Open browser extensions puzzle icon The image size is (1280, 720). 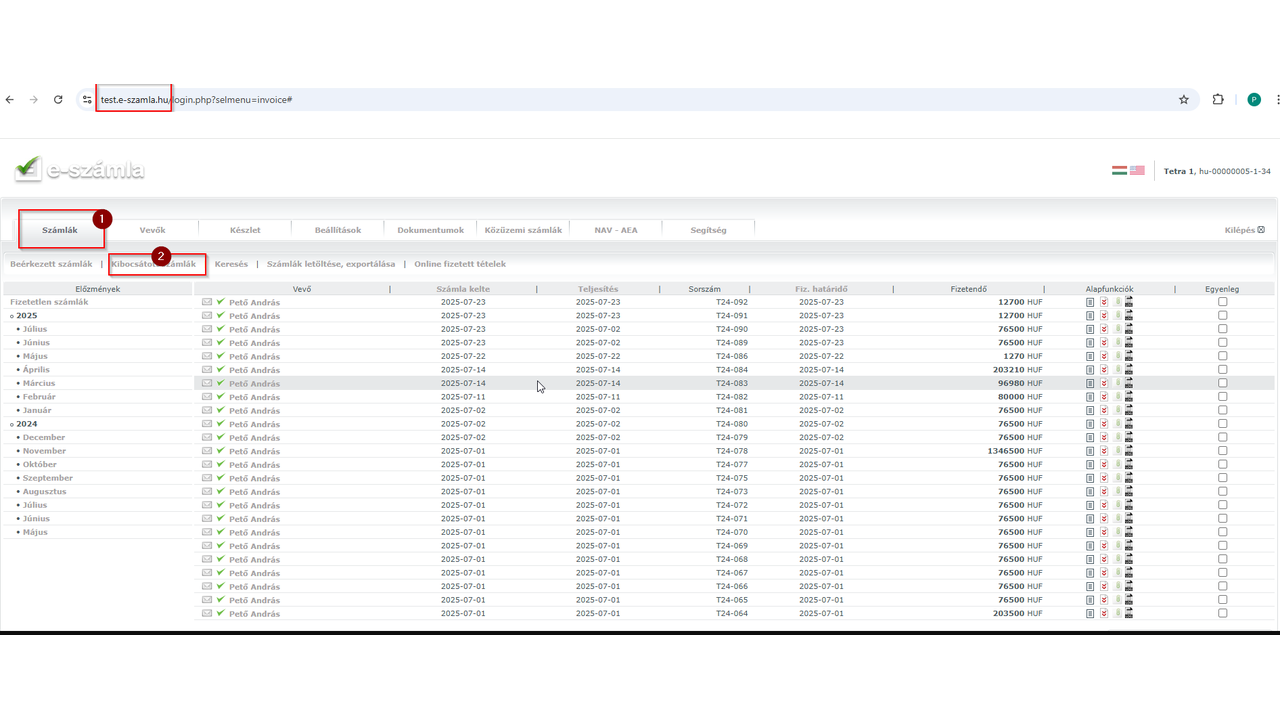click(1218, 100)
